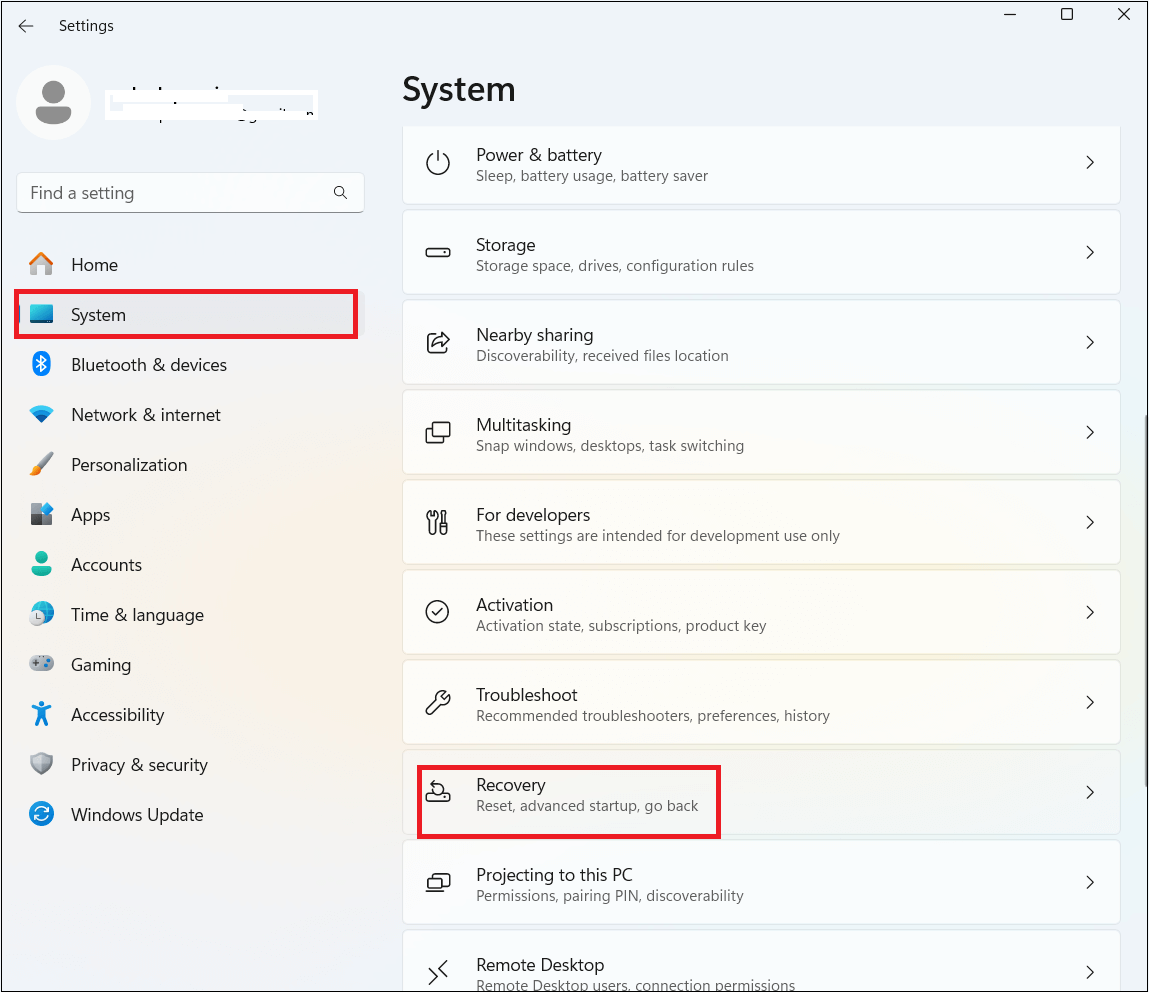Click the Find a setting search box
Viewport: 1149px width, 992px height.
(x=190, y=193)
